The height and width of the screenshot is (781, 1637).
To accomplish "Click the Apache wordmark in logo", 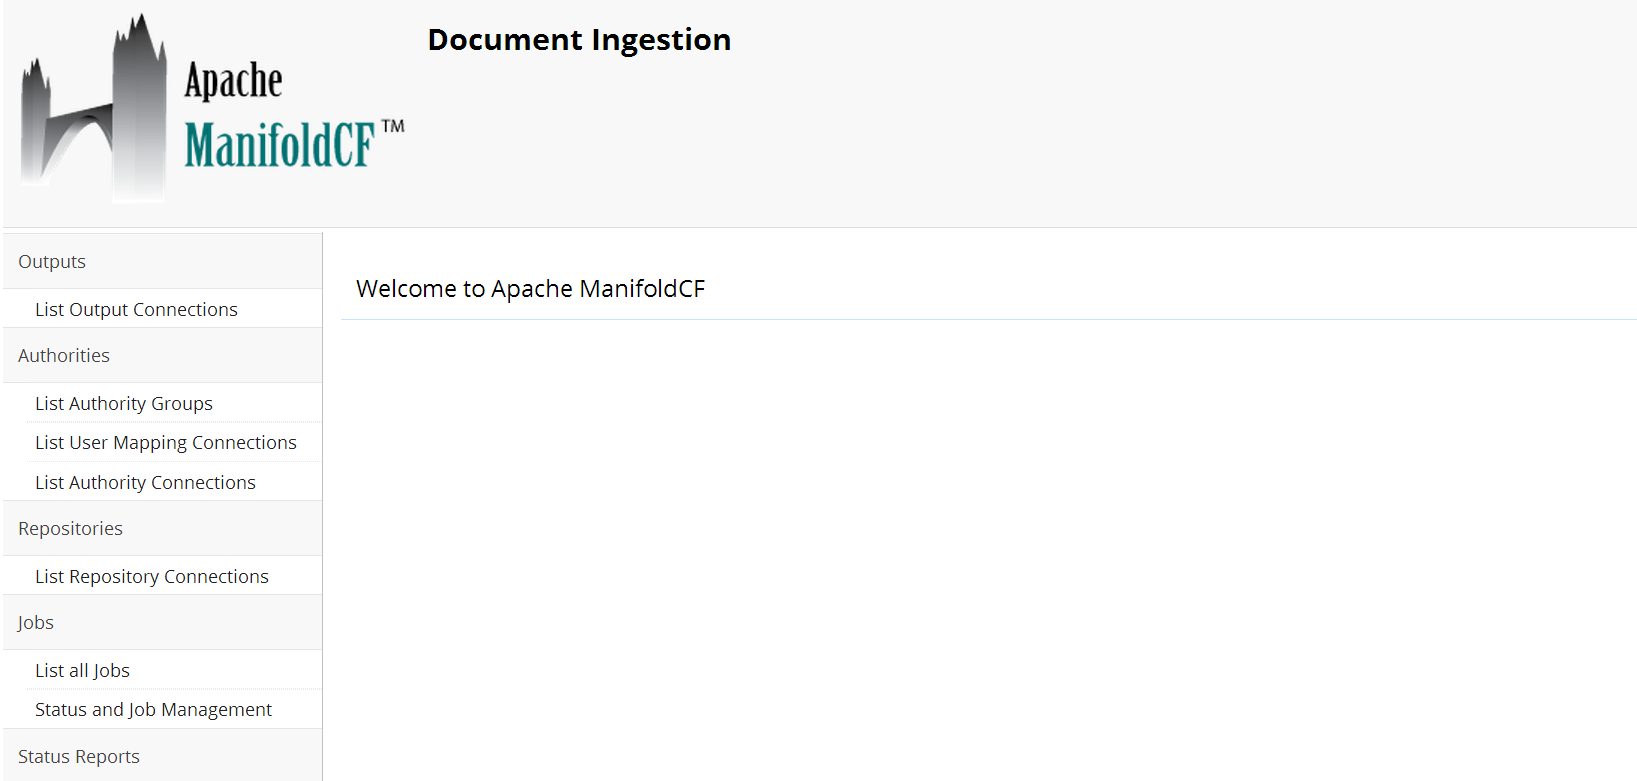I will pos(233,80).
